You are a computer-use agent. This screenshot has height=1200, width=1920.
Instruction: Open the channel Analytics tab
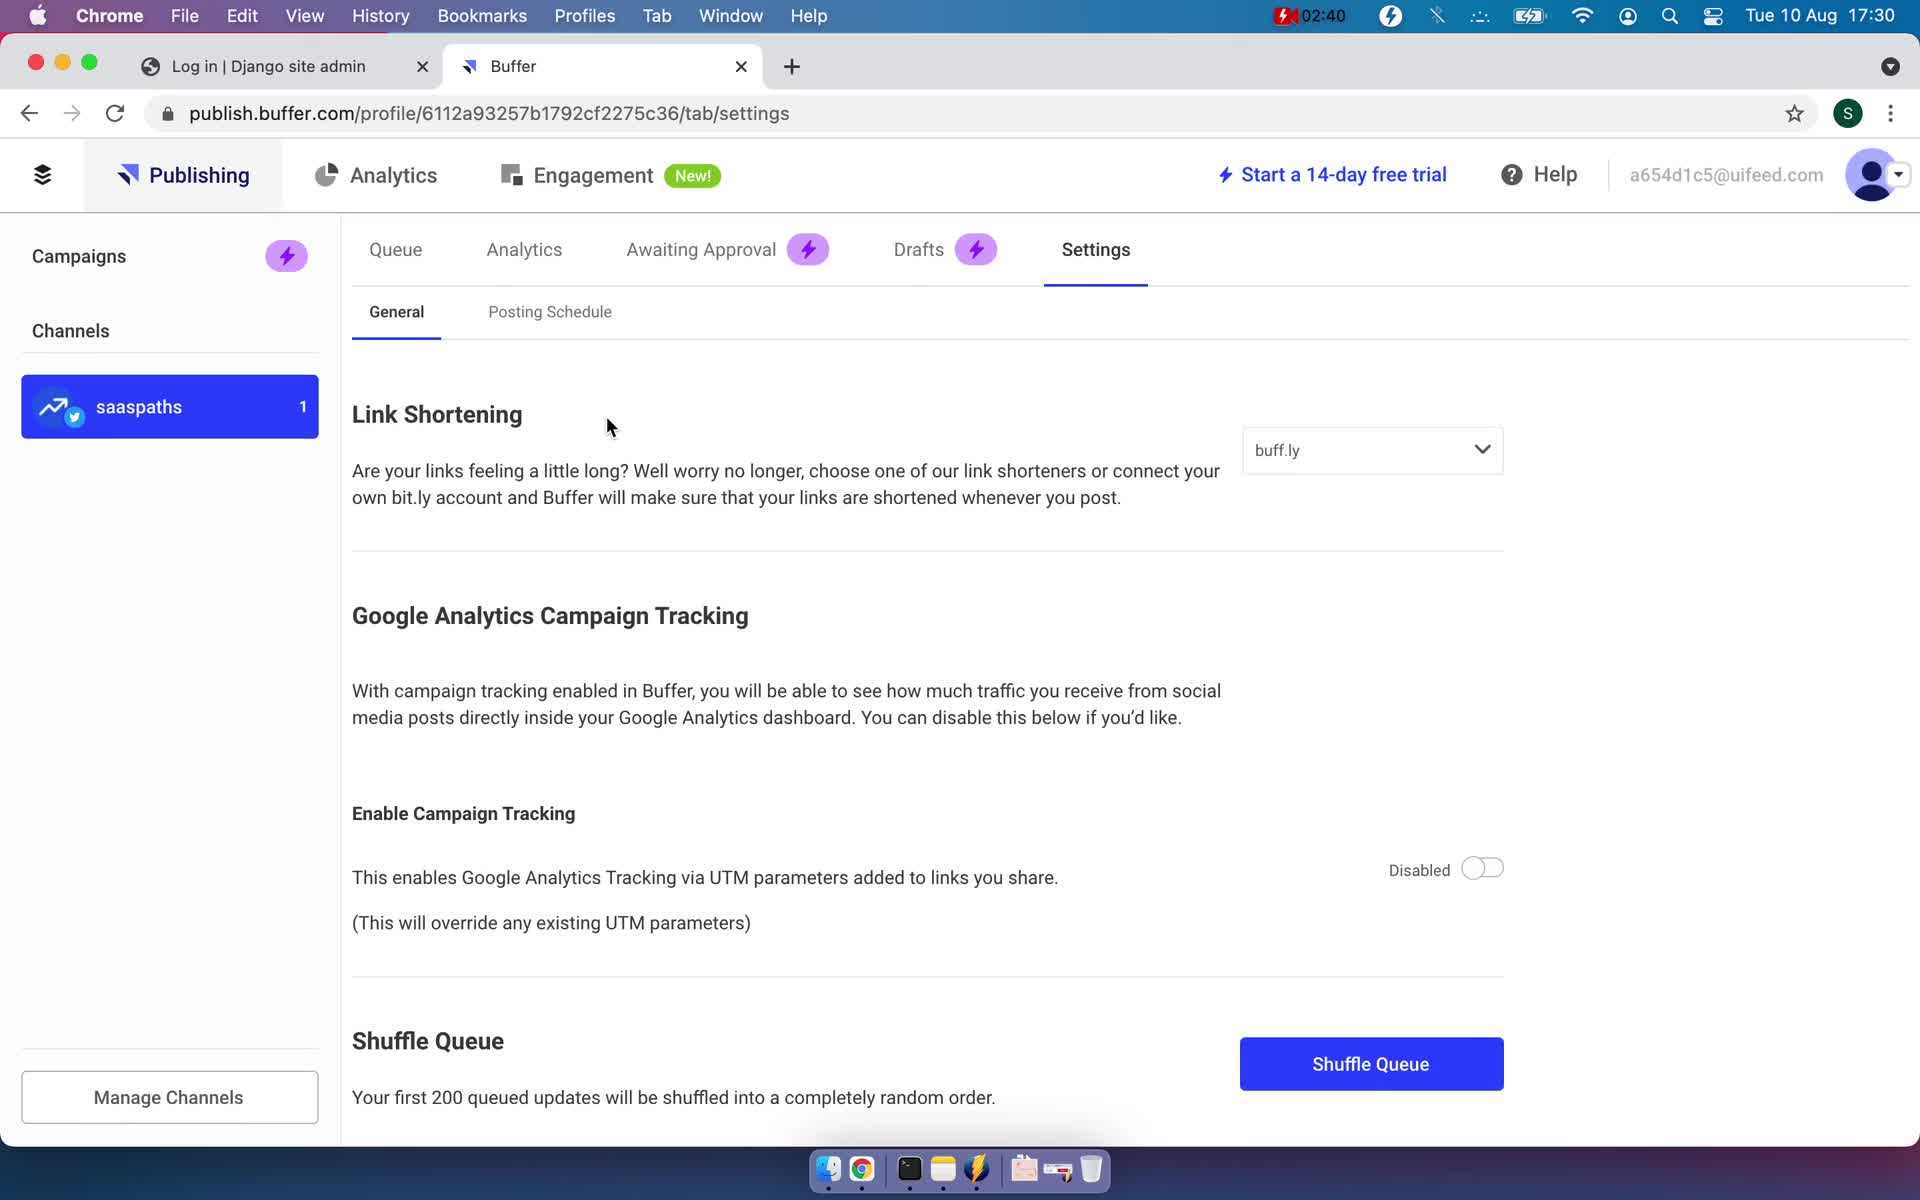pyautogui.click(x=524, y=250)
